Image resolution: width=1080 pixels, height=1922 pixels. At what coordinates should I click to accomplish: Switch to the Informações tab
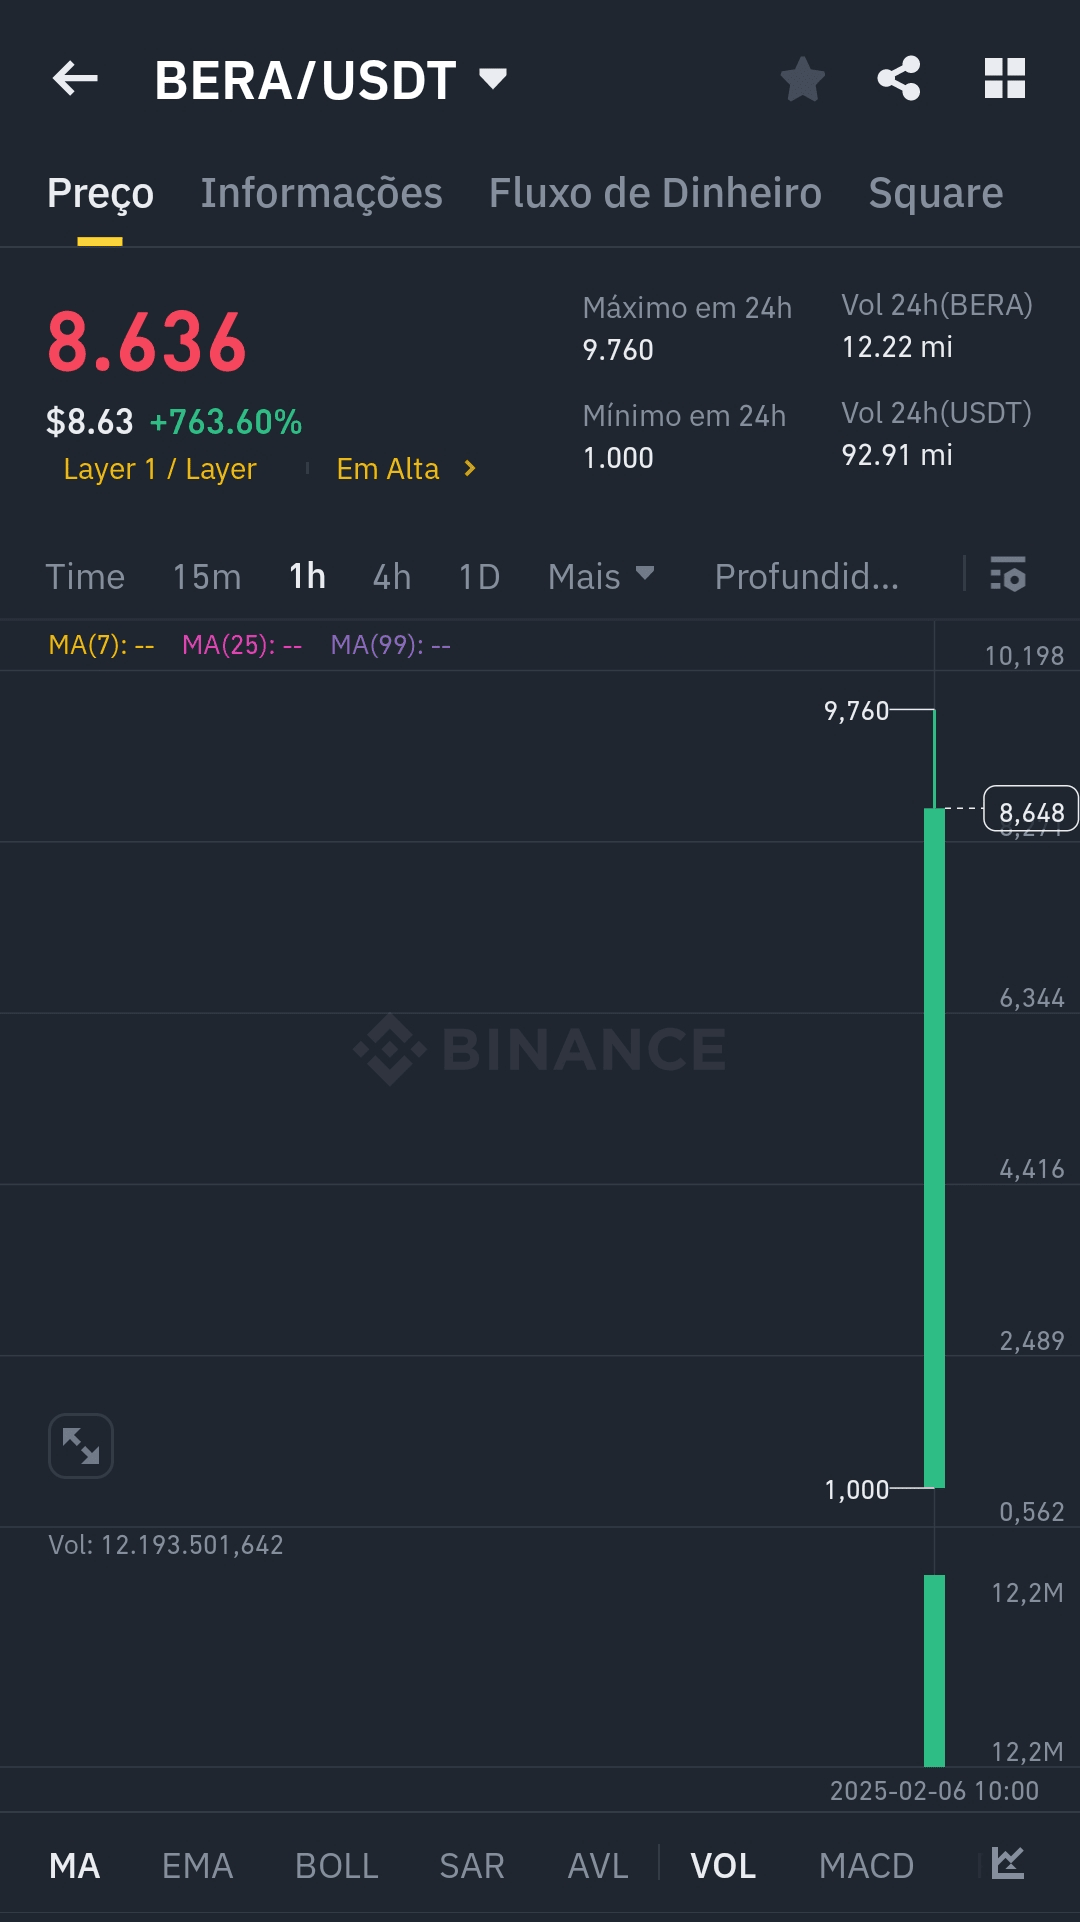click(321, 193)
